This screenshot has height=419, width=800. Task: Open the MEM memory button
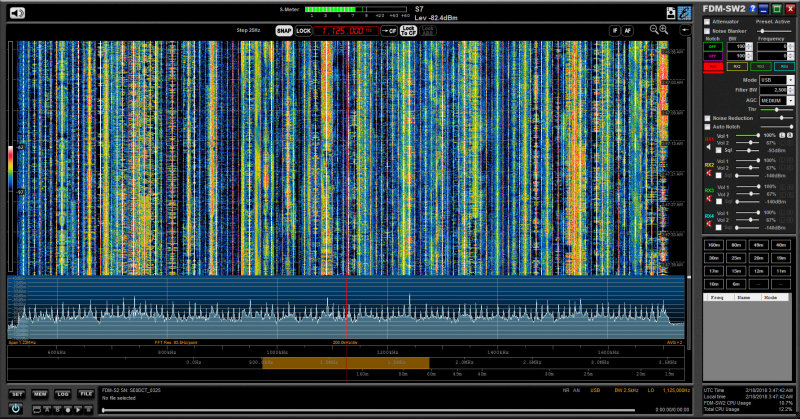[40, 394]
